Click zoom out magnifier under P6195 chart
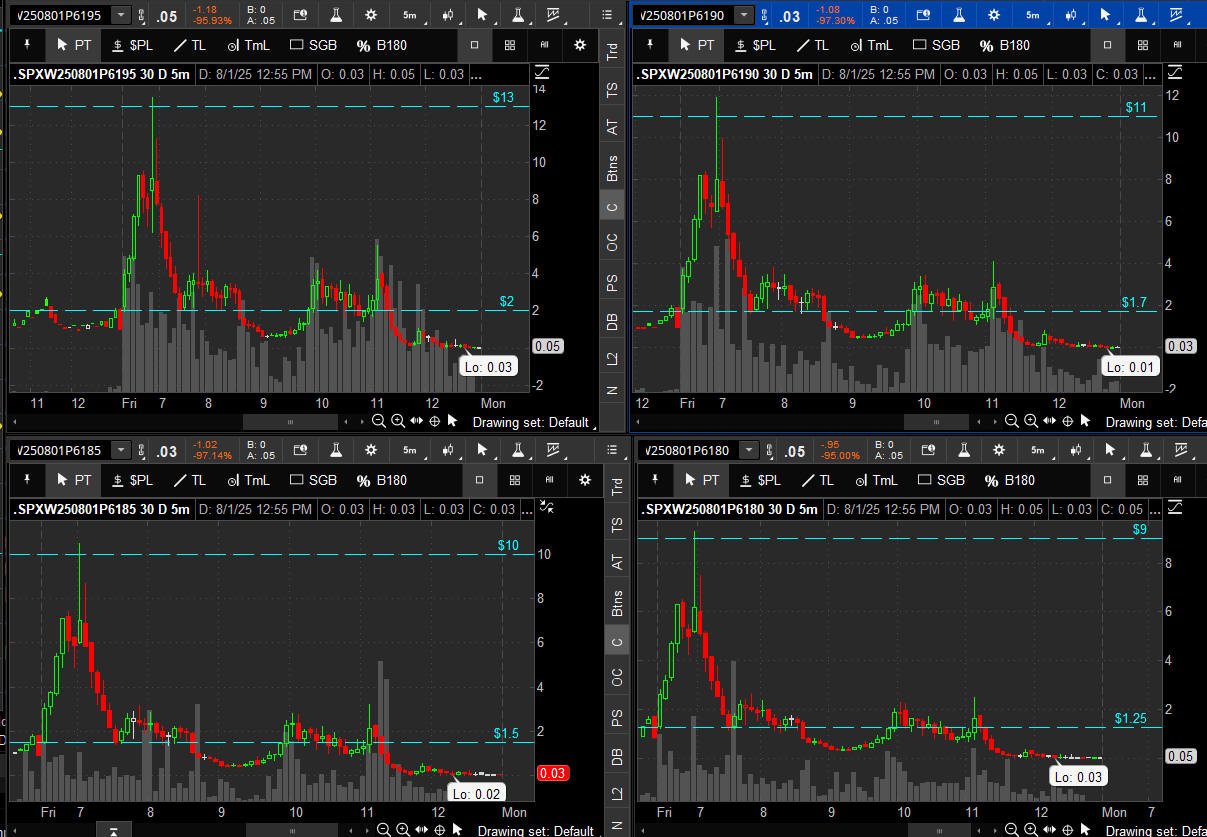 pyautogui.click(x=379, y=421)
